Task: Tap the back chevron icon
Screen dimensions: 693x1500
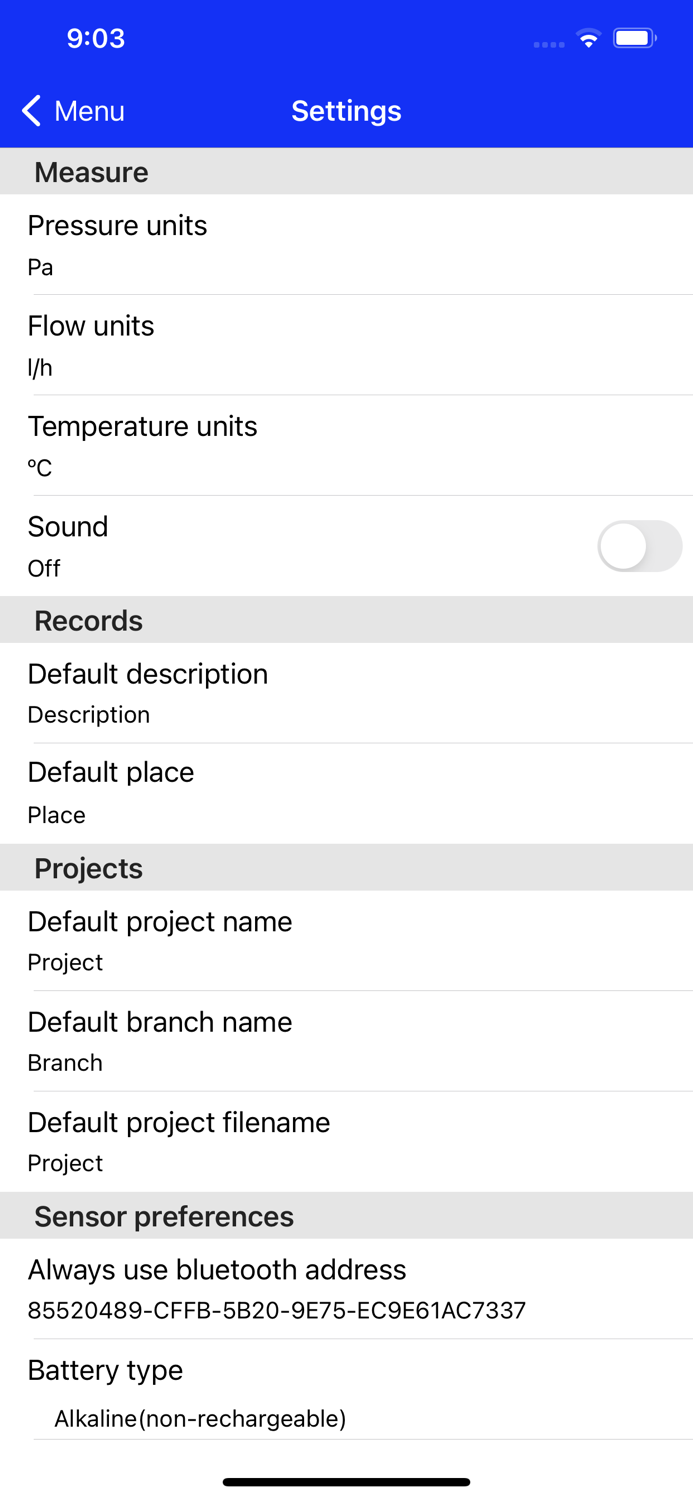Action: [32, 111]
